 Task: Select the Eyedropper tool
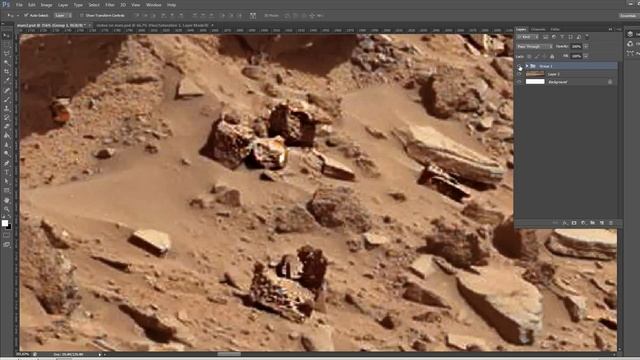pyautogui.click(x=7, y=80)
